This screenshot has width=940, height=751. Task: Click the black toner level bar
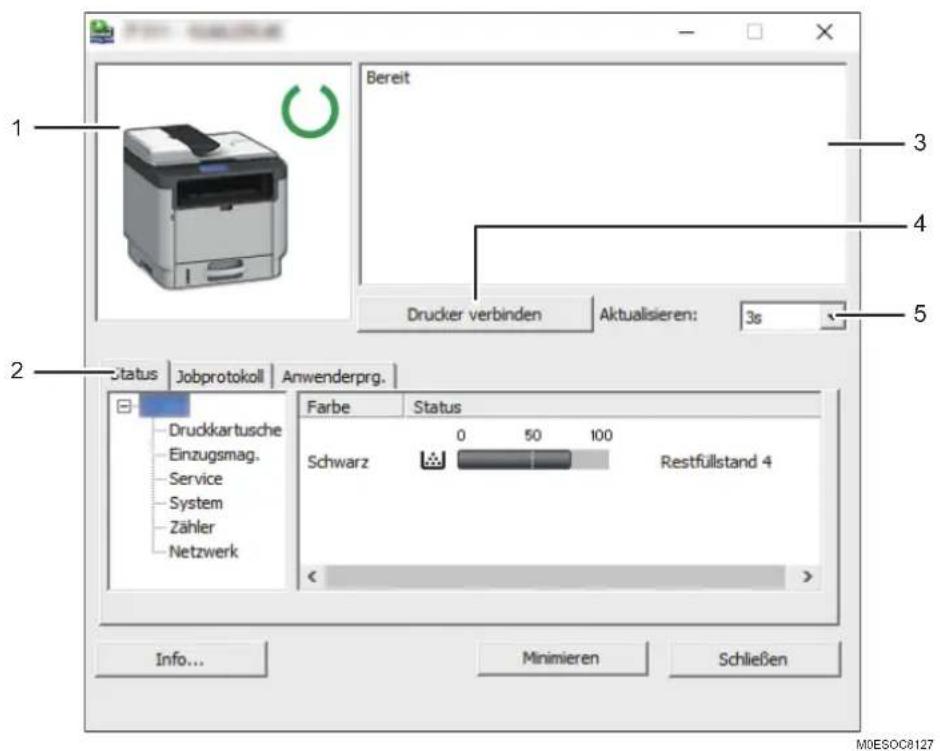[x=533, y=460]
